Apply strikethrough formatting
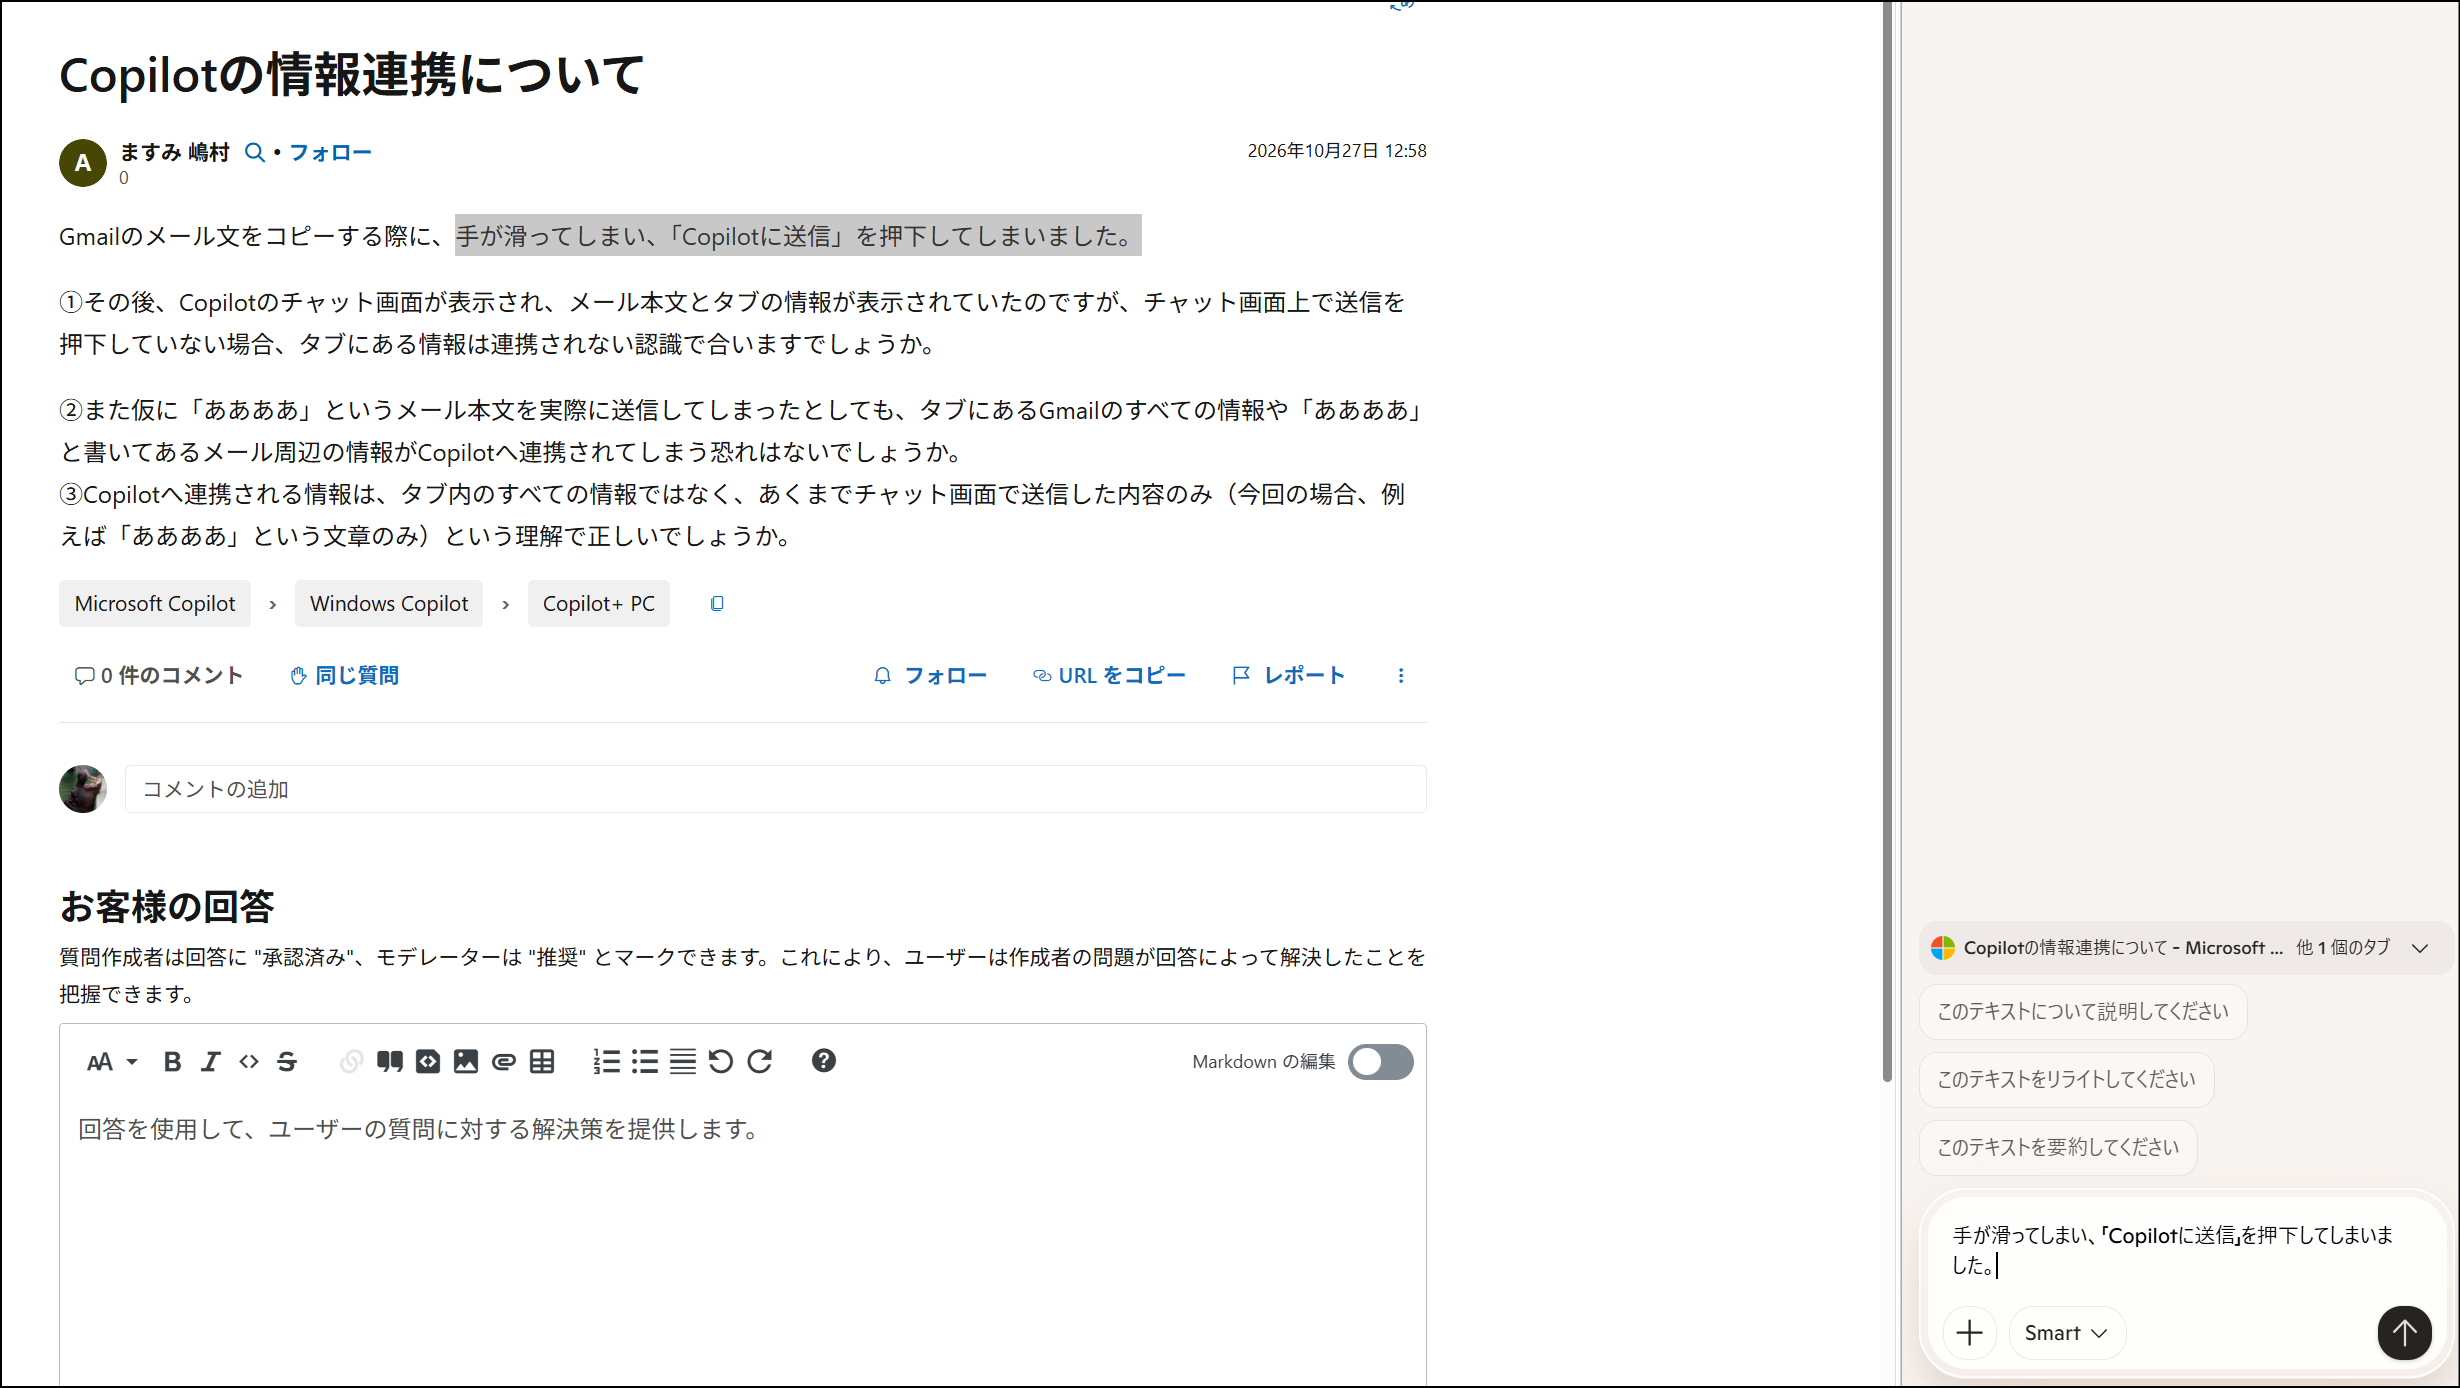Image resolution: width=2460 pixels, height=1388 pixels. [287, 1062]
